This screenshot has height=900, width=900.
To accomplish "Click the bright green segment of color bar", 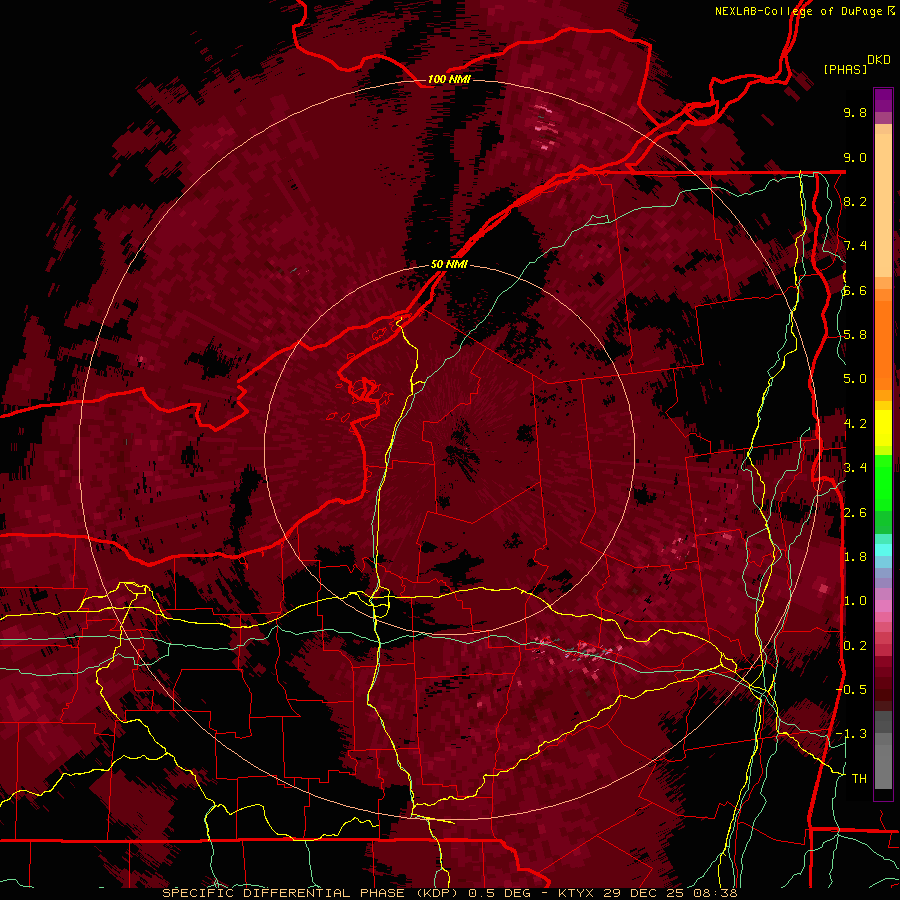I will (883, 481).
